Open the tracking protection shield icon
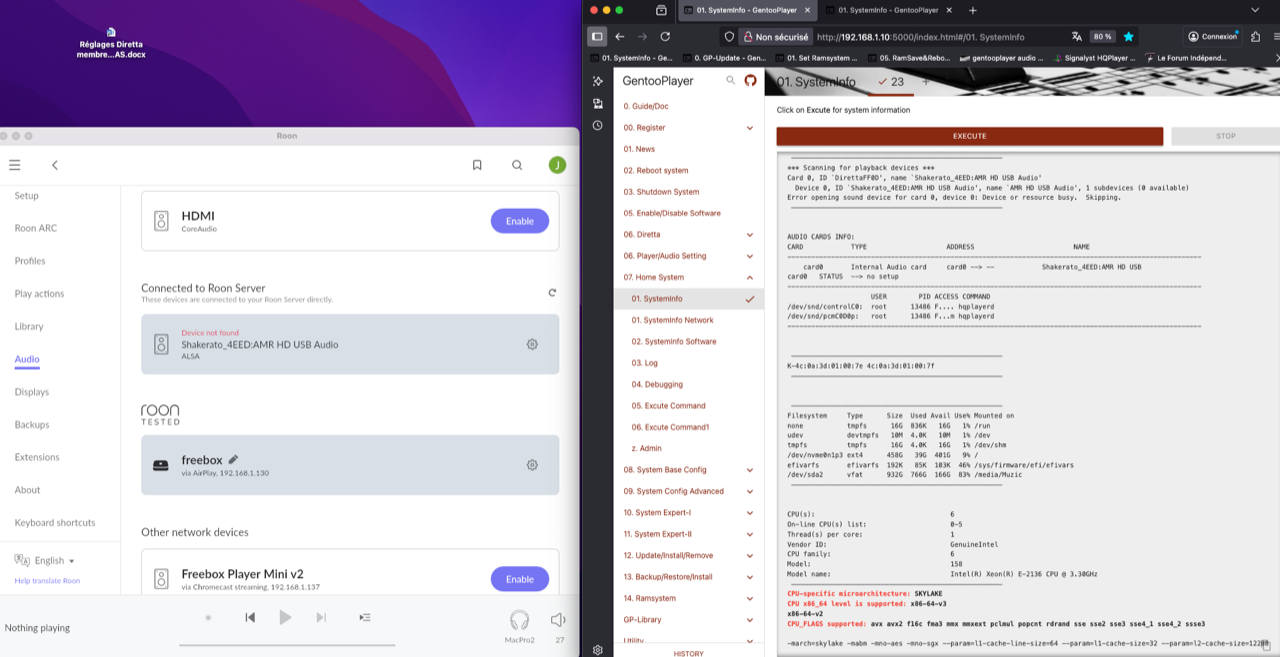This screenshot has width=1280, height=657. [728, 37]
